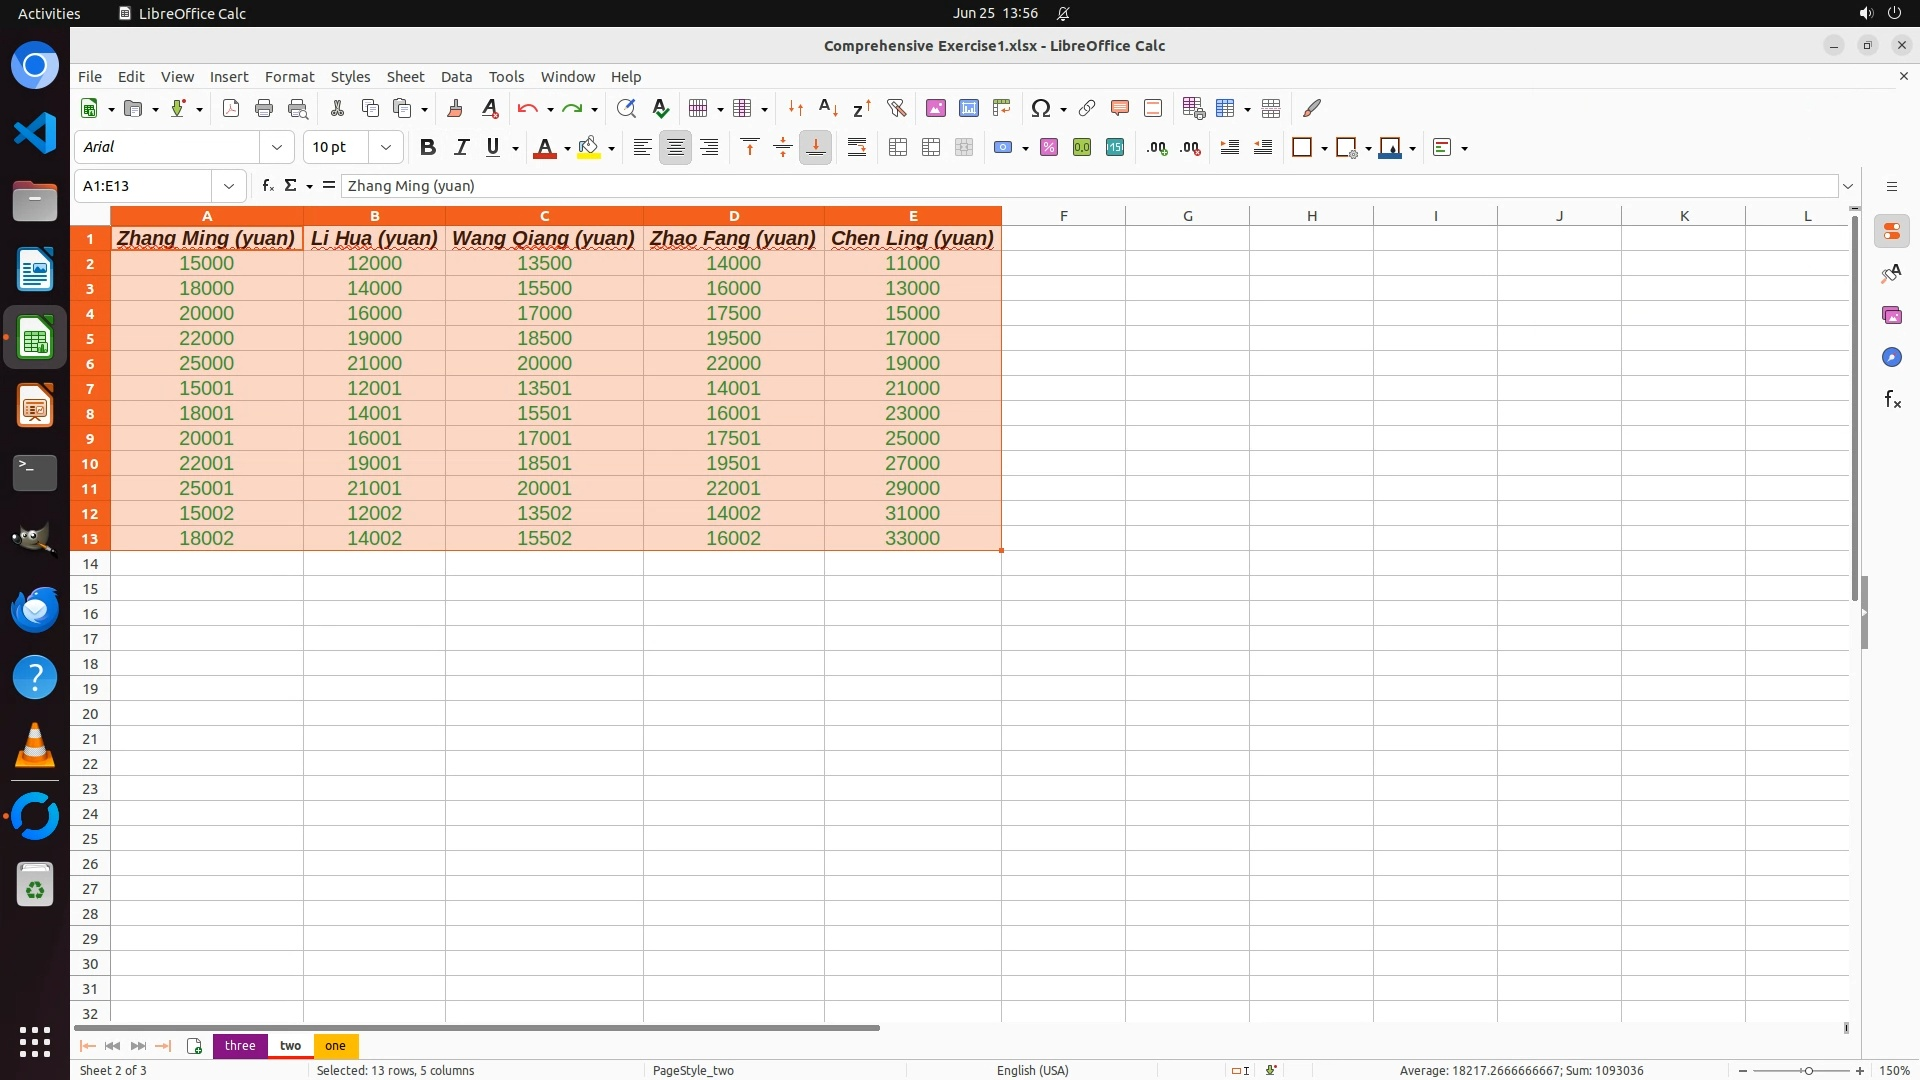Click the Align Left button
The image size is (1920, 1080).
(642, 148)
